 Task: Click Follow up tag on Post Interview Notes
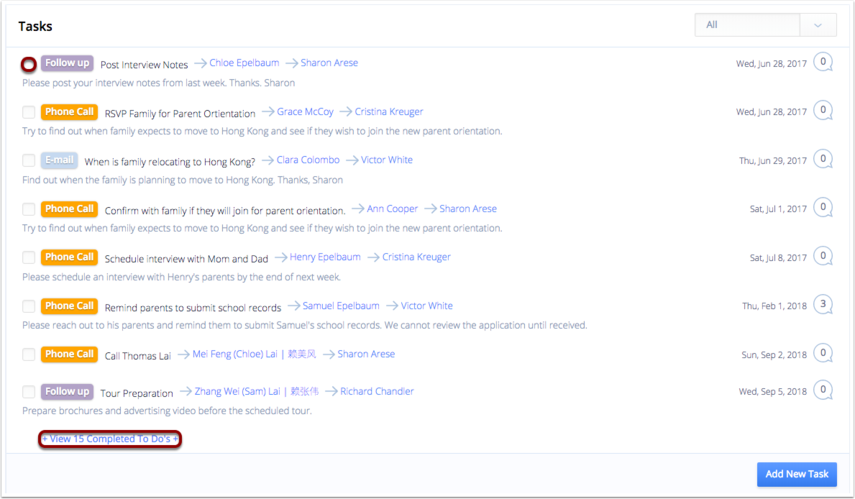(x=67, y=63)
